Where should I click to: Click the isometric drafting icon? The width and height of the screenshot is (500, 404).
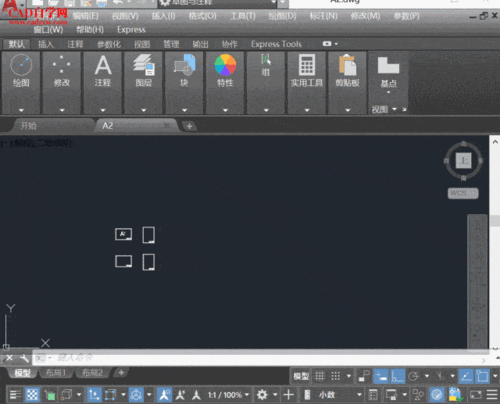(440, 377)
